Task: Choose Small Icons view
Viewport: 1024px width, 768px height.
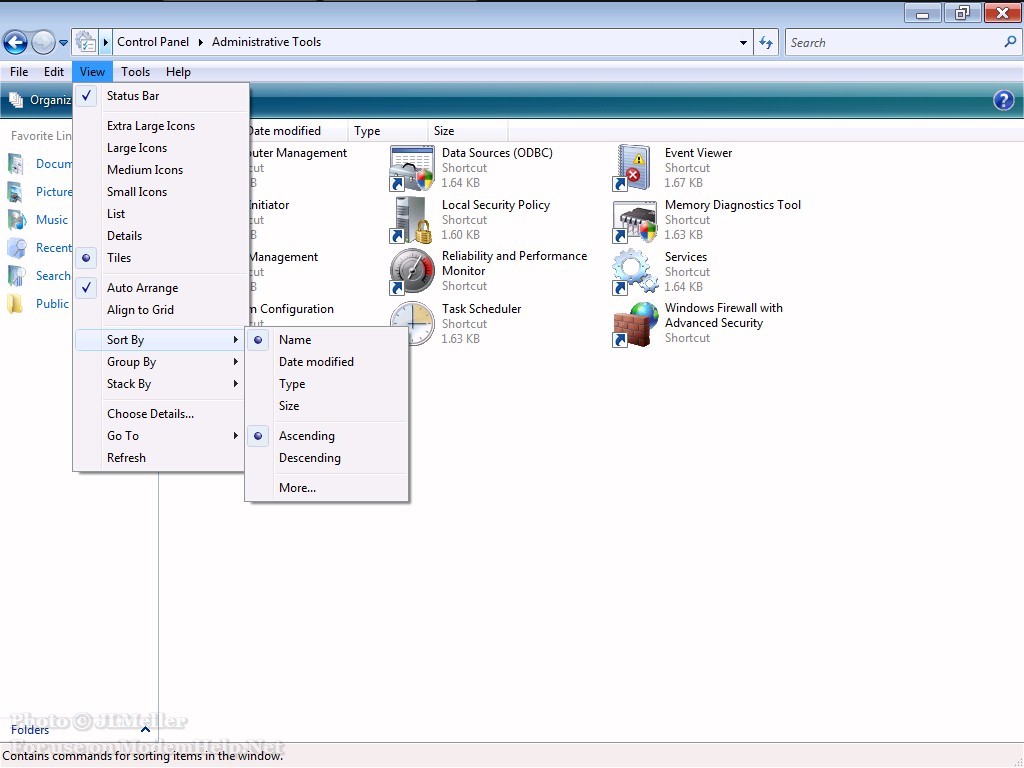Action: click(x=161, y=192)
